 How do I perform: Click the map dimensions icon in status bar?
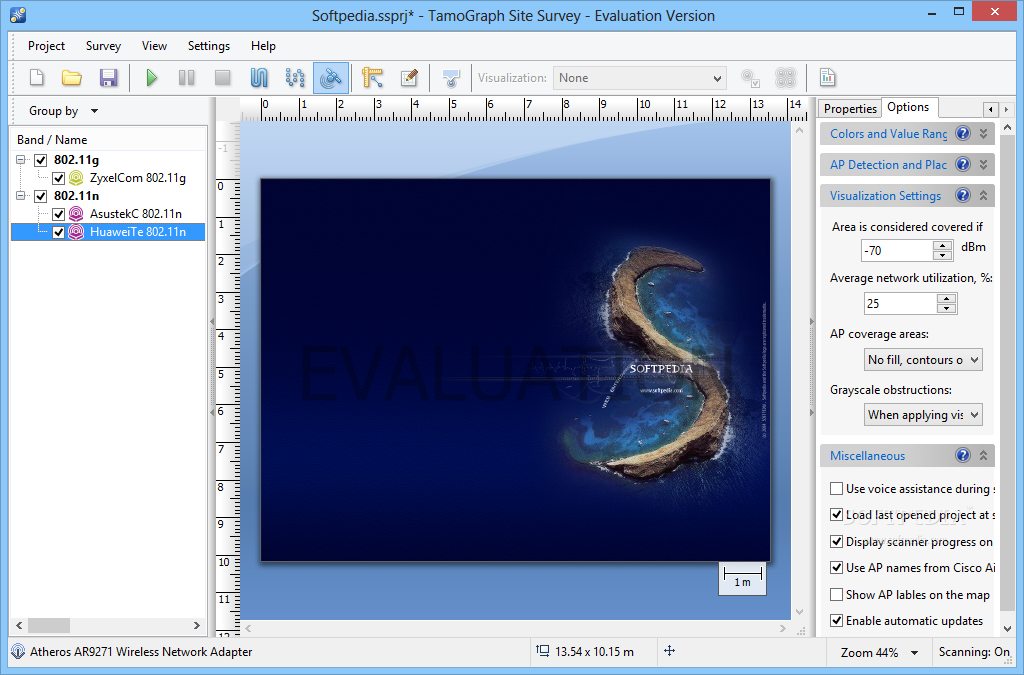(x=543, y=651)
